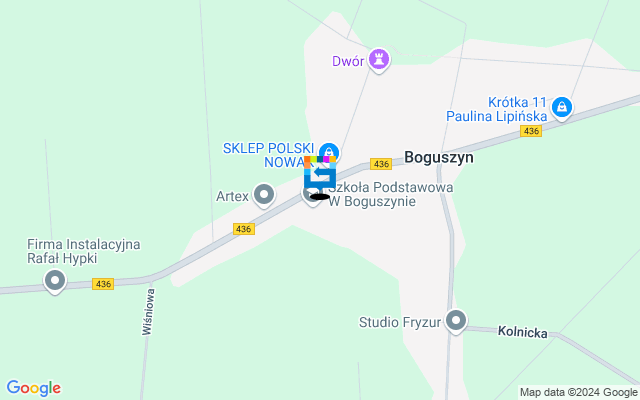This screenshot has height=400, width=640.
Task: Click the Artex location pin
Action: [264, 195]
